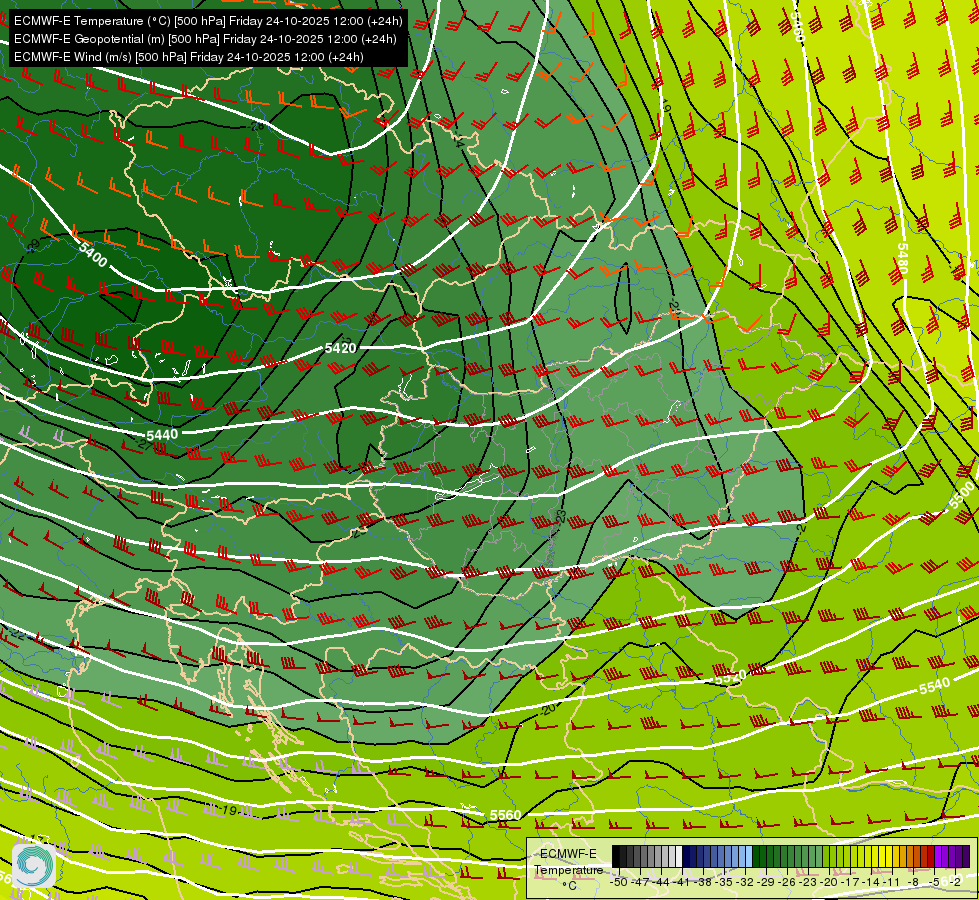
Task: Click the °C unit label in legend
Action: coord(569,886)
